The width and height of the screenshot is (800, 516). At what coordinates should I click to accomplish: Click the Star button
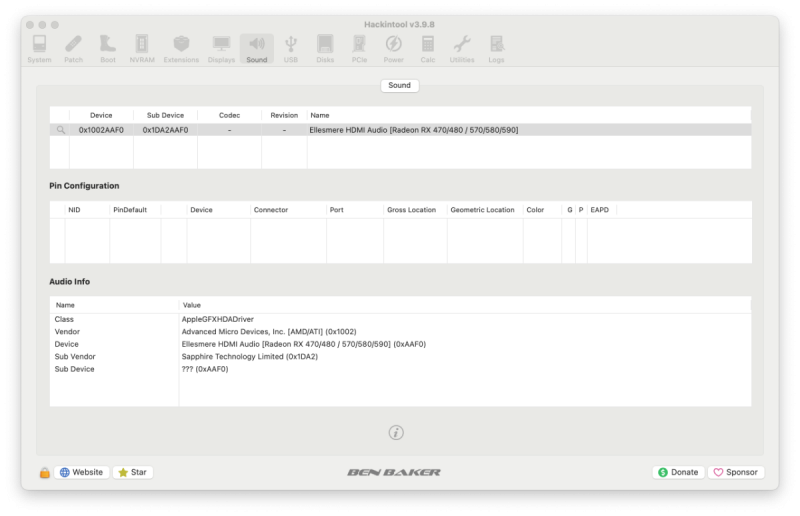coord(133,473)
